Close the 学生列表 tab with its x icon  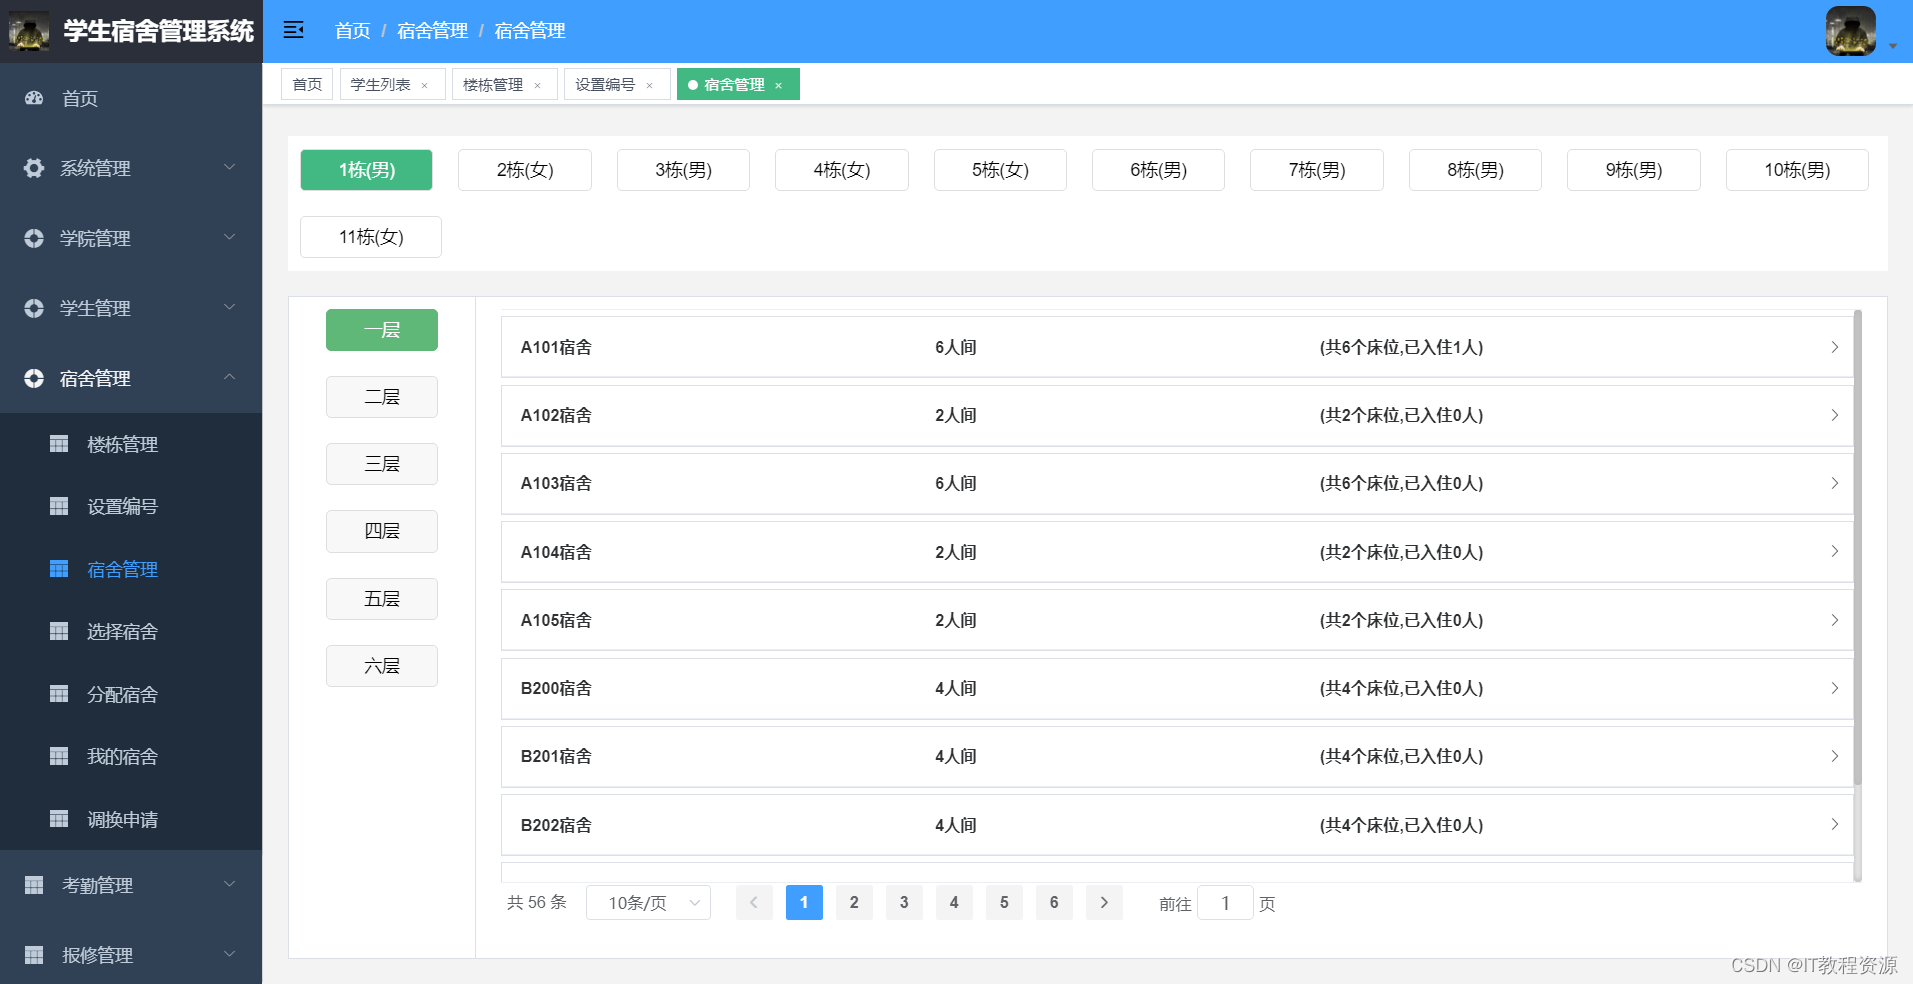pyautogui.click(x=425, y=85)
